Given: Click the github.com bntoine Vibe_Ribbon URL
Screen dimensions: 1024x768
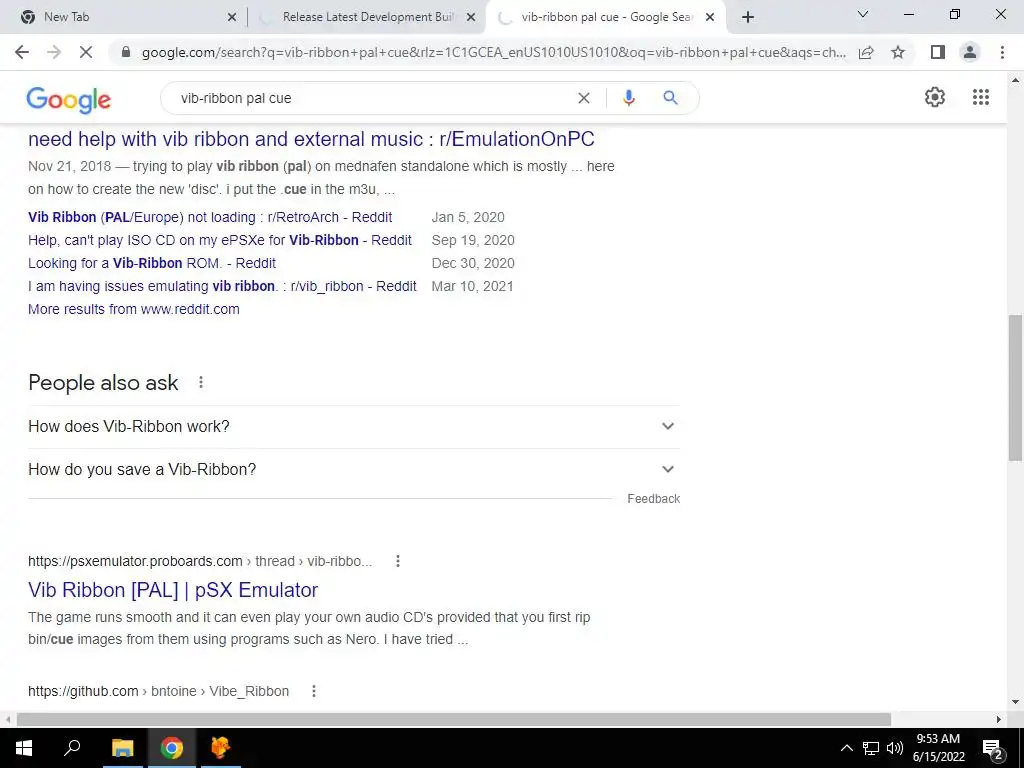Looking at the screenshot, I should point(158,691).
